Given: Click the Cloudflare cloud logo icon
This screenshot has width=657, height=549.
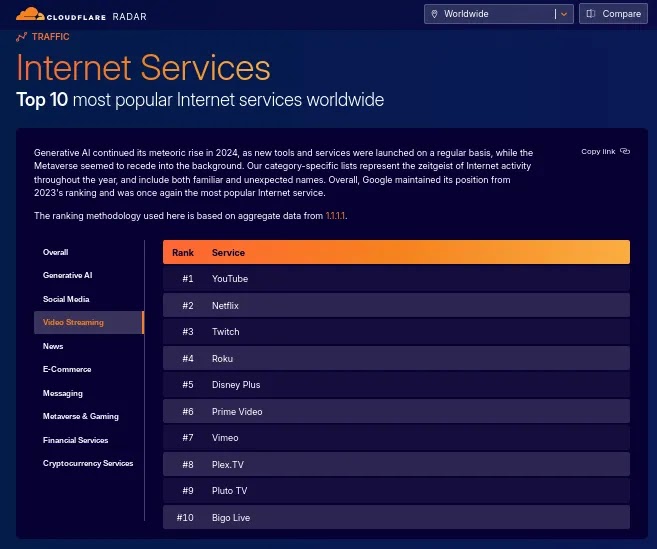Looking at the screenshot, I should 30,14.
